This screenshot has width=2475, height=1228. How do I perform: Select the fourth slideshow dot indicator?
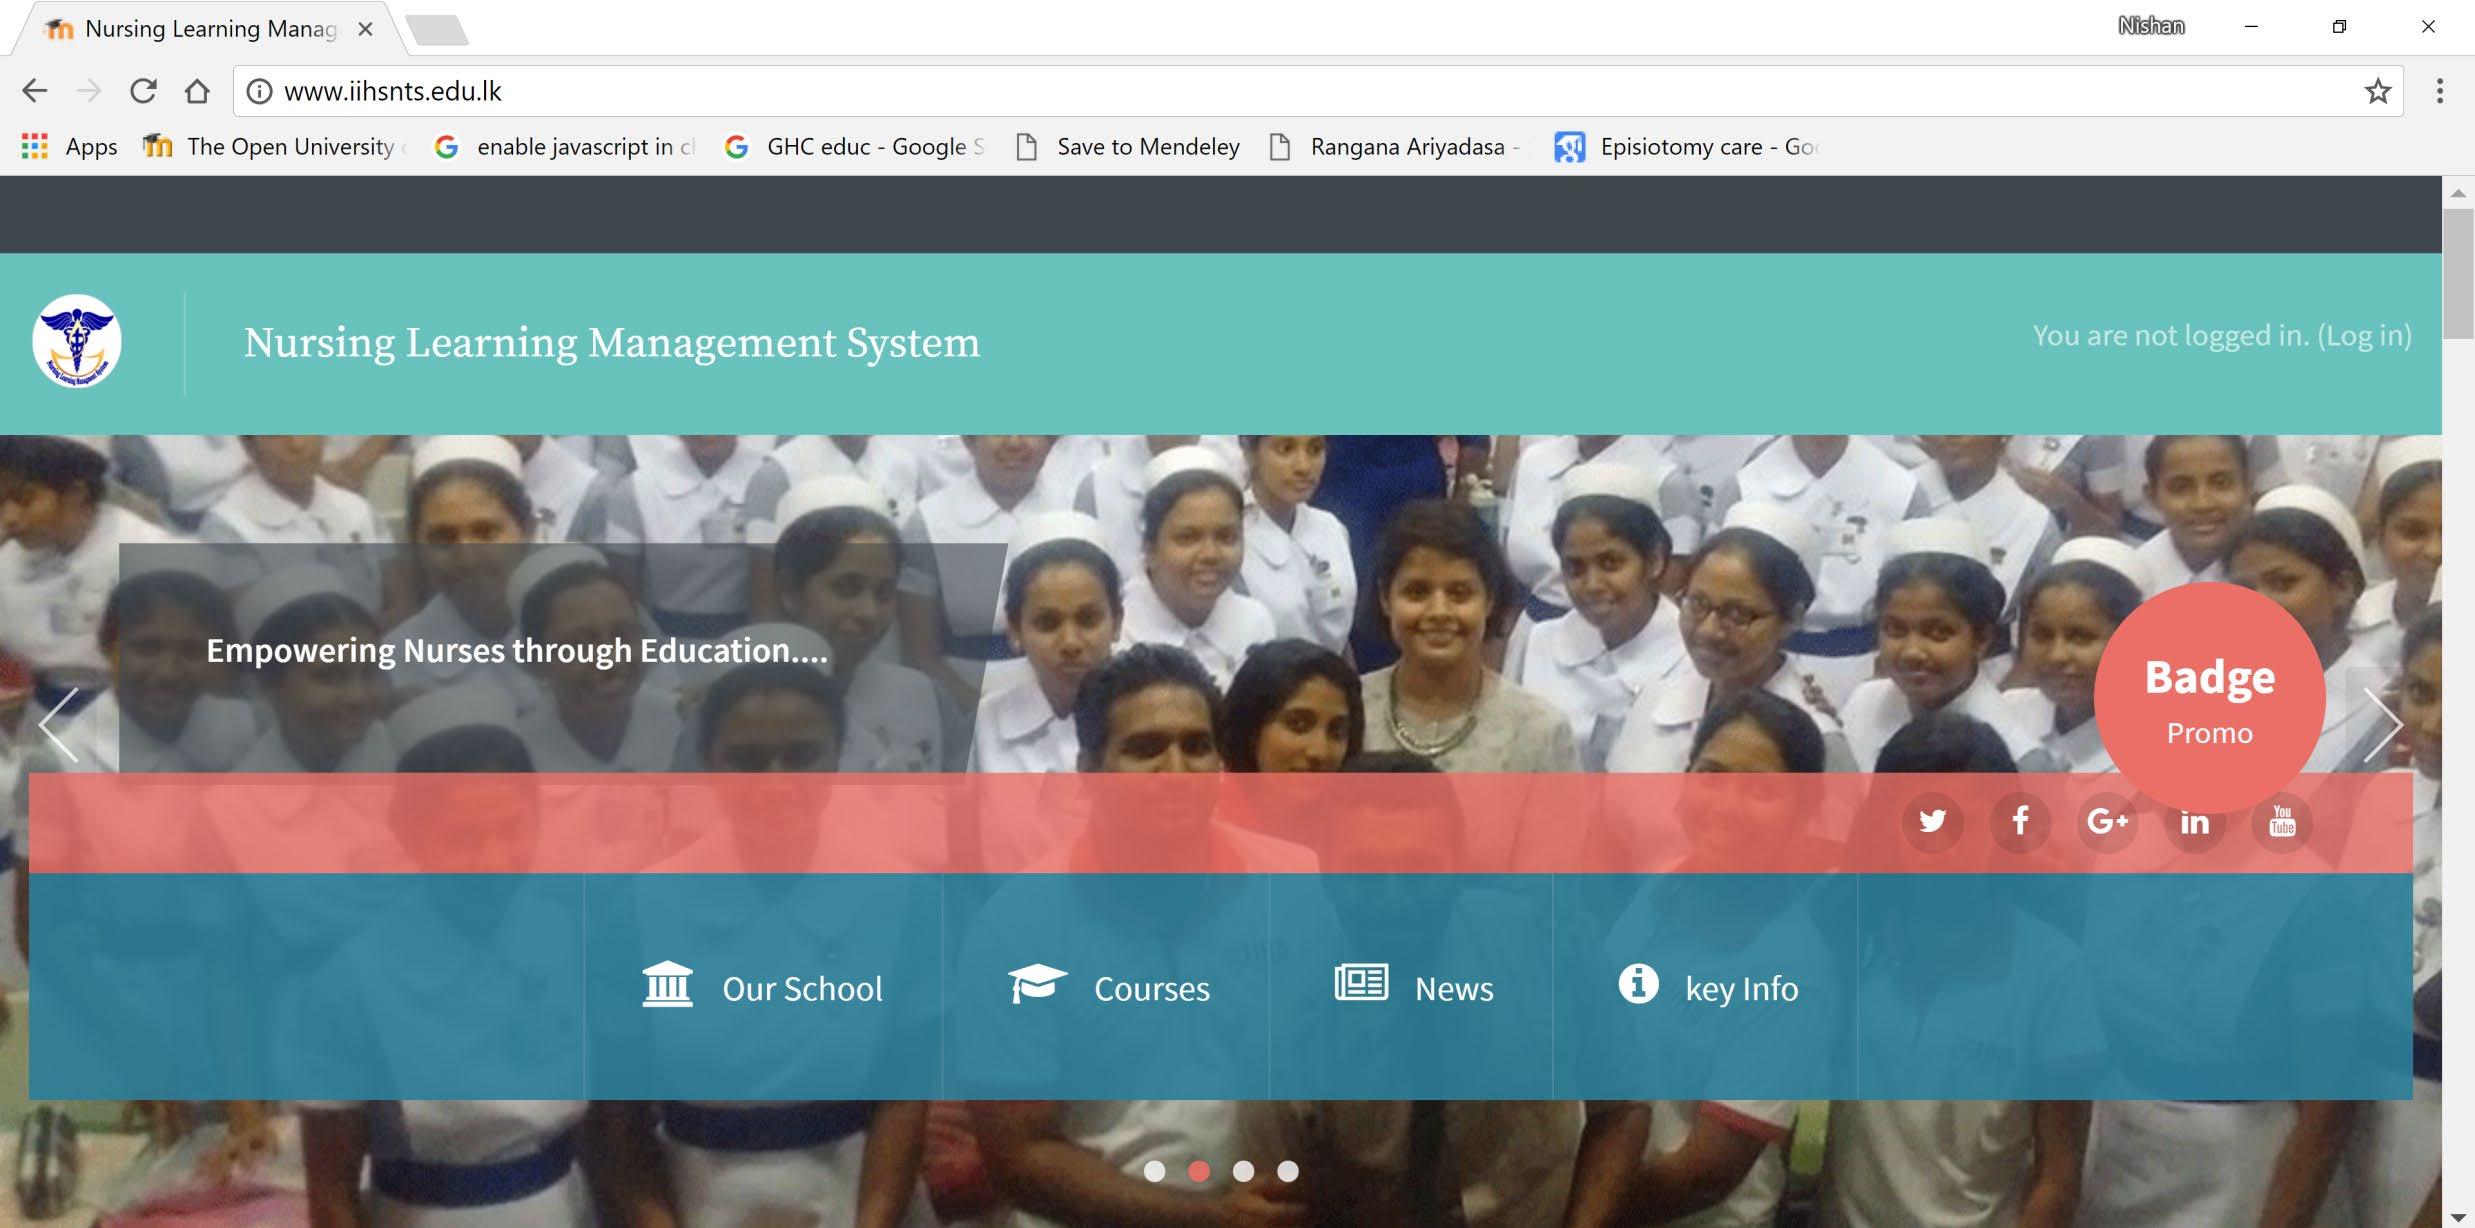tap(1288, 1171)
